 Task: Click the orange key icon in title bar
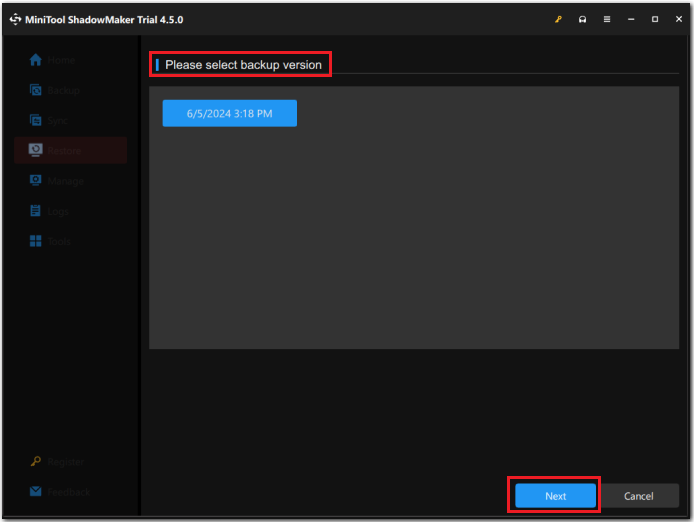[559, 19]
